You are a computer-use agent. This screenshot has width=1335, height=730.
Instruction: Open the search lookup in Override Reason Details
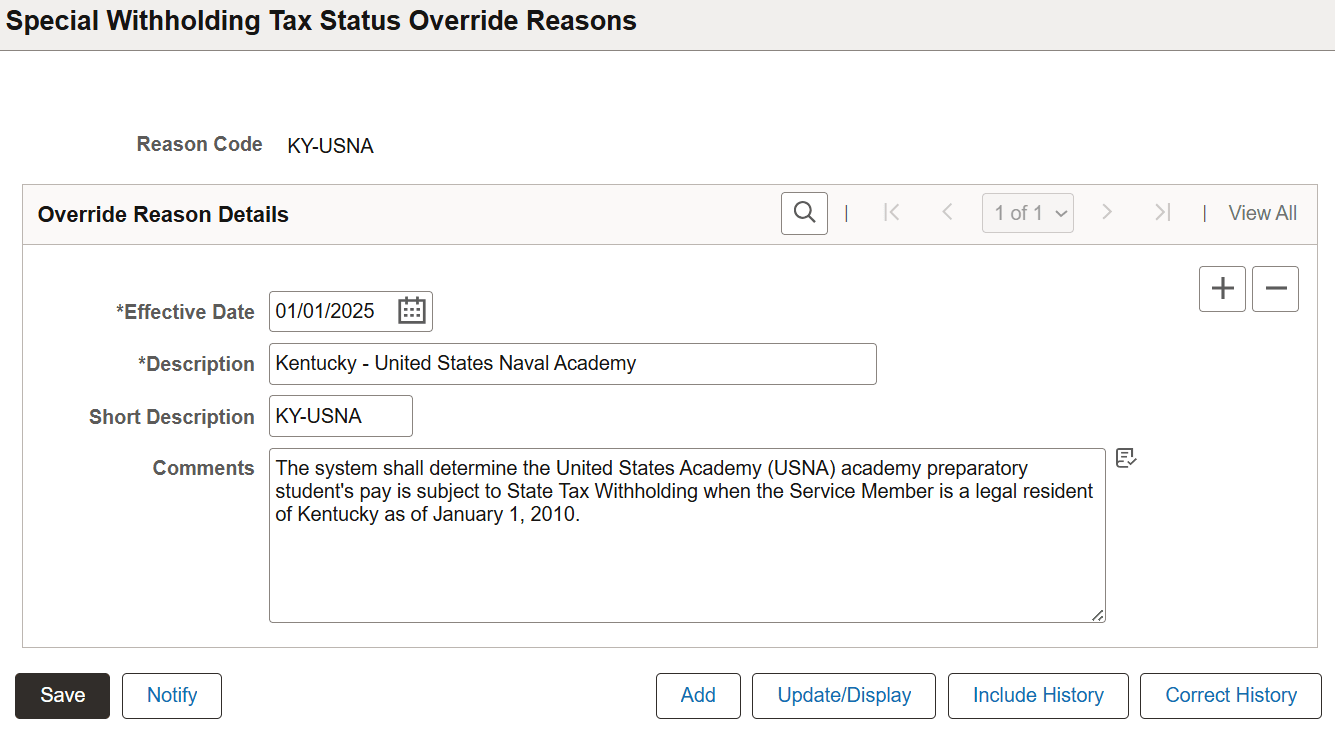(x=804, y=212)
